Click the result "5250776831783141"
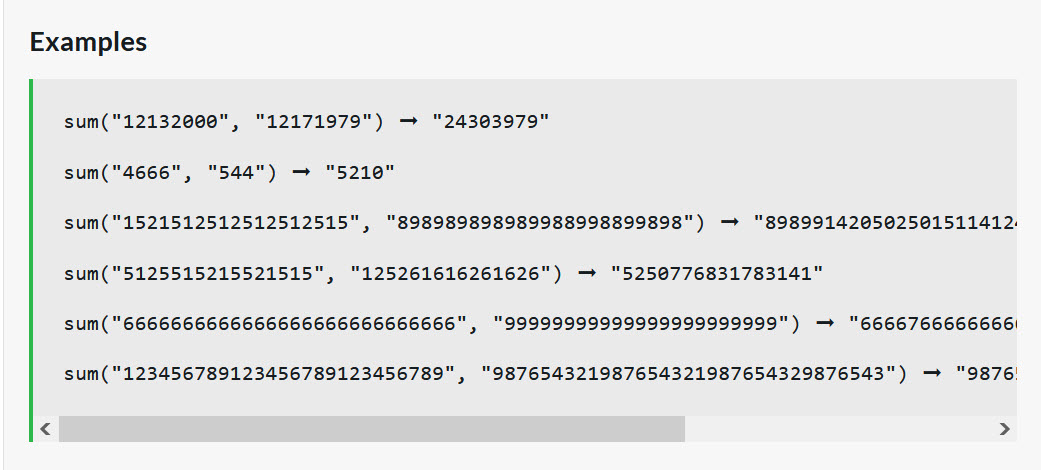 (717, 274)
